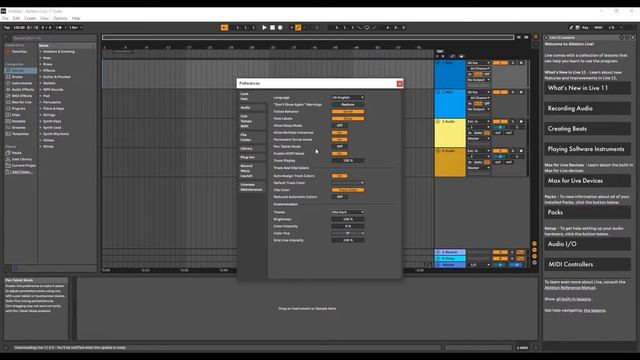The image size is (640, 360).
Task: Toggle Auto-Assign Track Colors switch
Action: (340, 176)
